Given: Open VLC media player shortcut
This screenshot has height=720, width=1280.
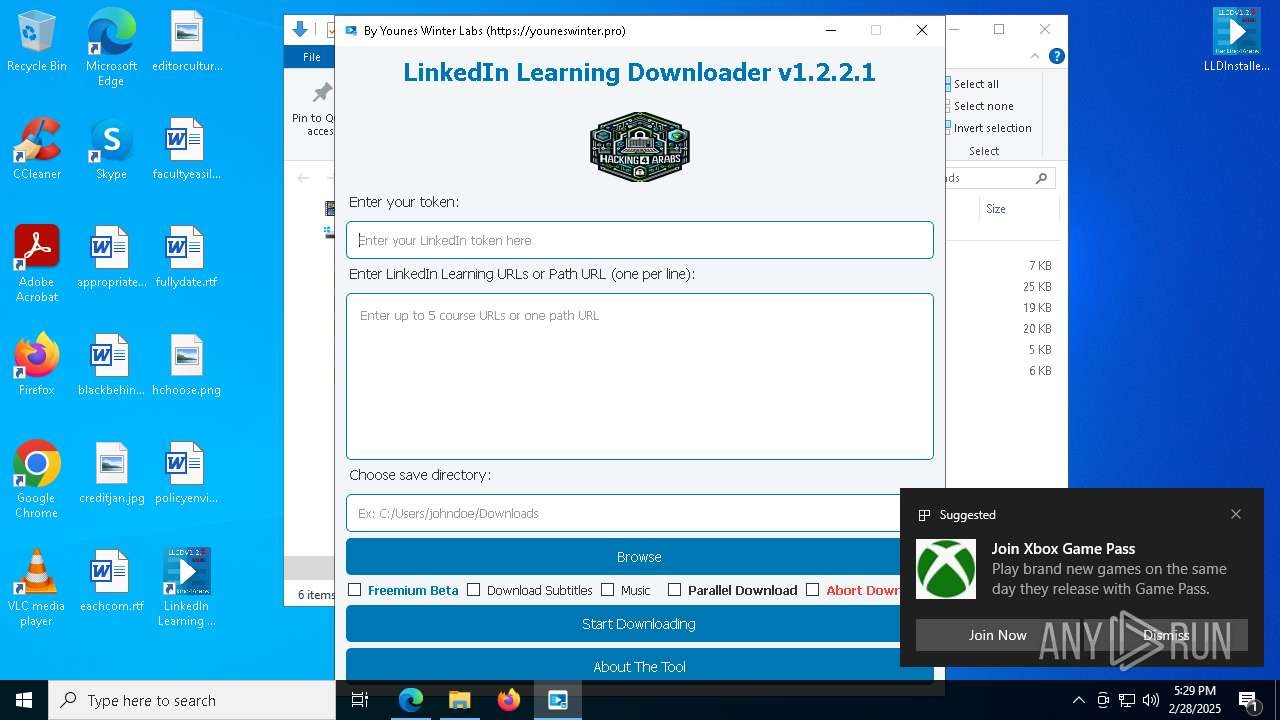Looking at the screenshot, I should pyautogui.click(x=37, y=588).
